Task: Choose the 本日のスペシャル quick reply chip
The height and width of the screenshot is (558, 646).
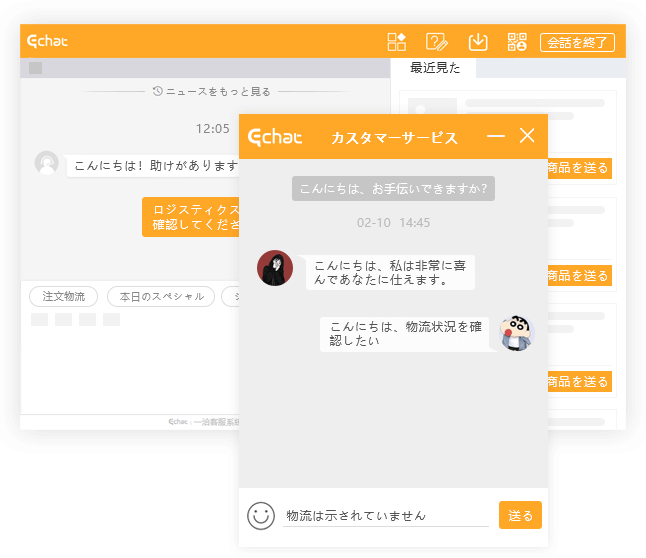Action: coord(161,296)
